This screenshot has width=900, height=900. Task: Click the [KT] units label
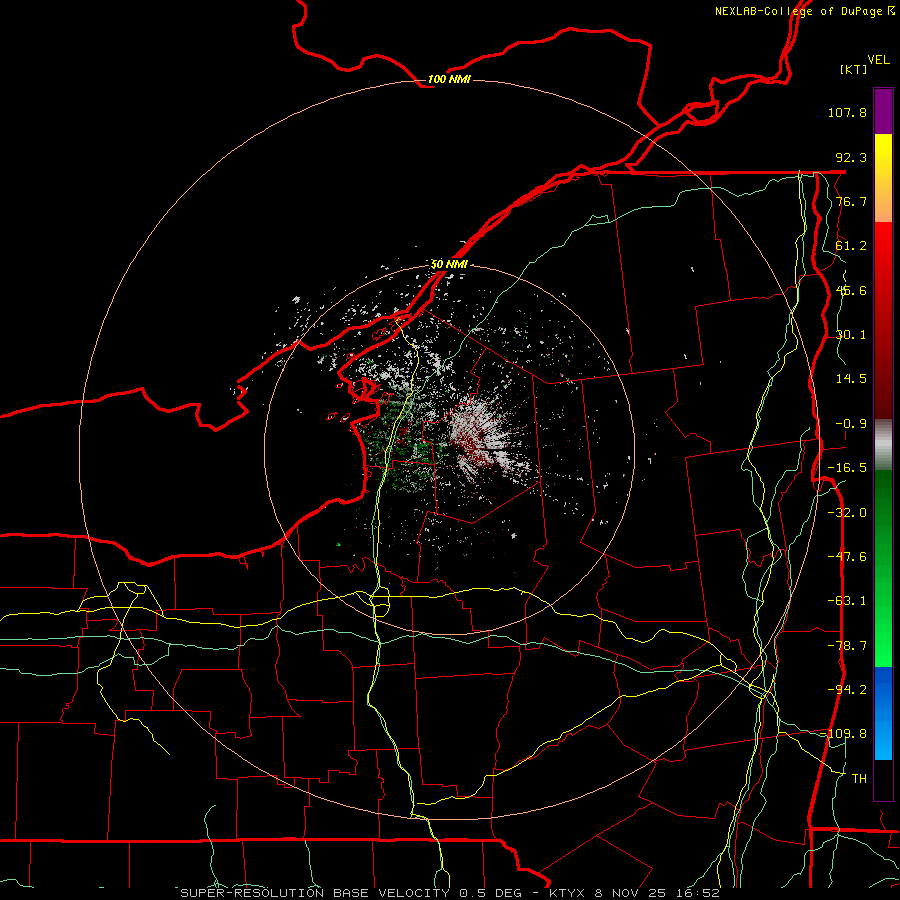pyautogui.click(x=854, y=69)
